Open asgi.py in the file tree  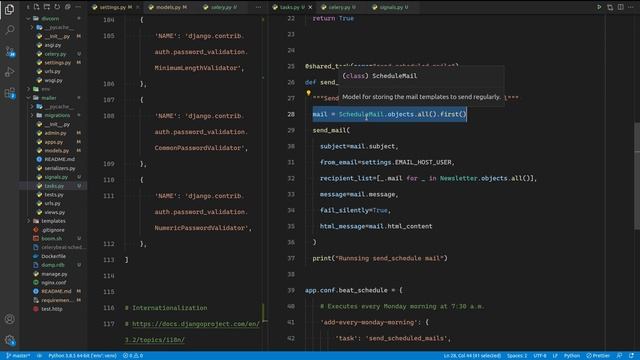53,45
